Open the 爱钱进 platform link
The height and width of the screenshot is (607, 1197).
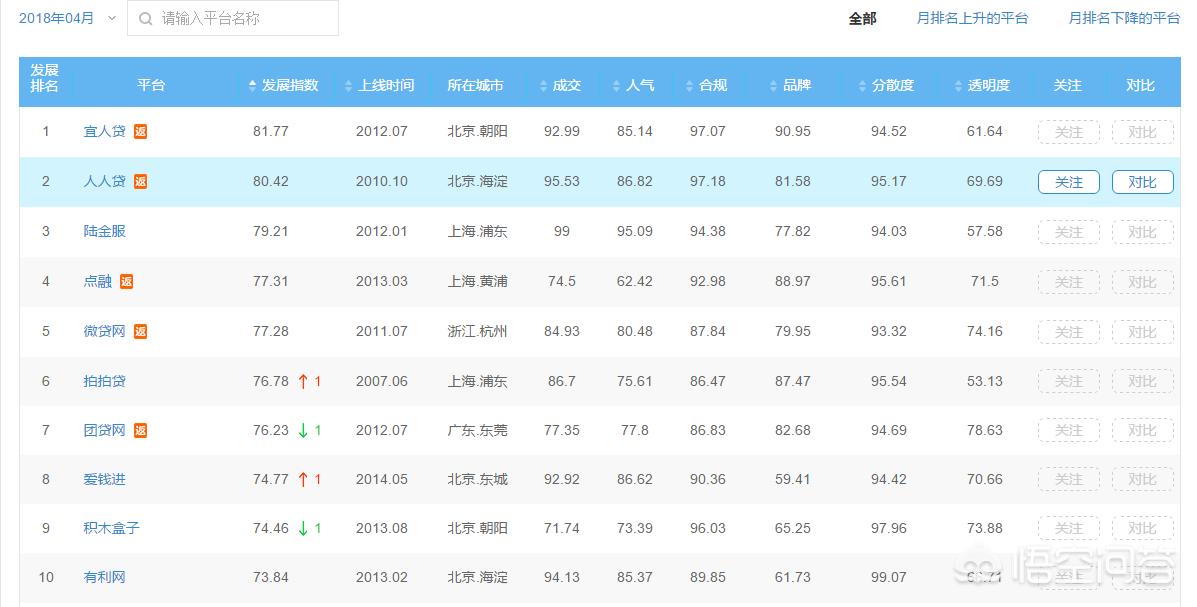click(x=104, y=479)
